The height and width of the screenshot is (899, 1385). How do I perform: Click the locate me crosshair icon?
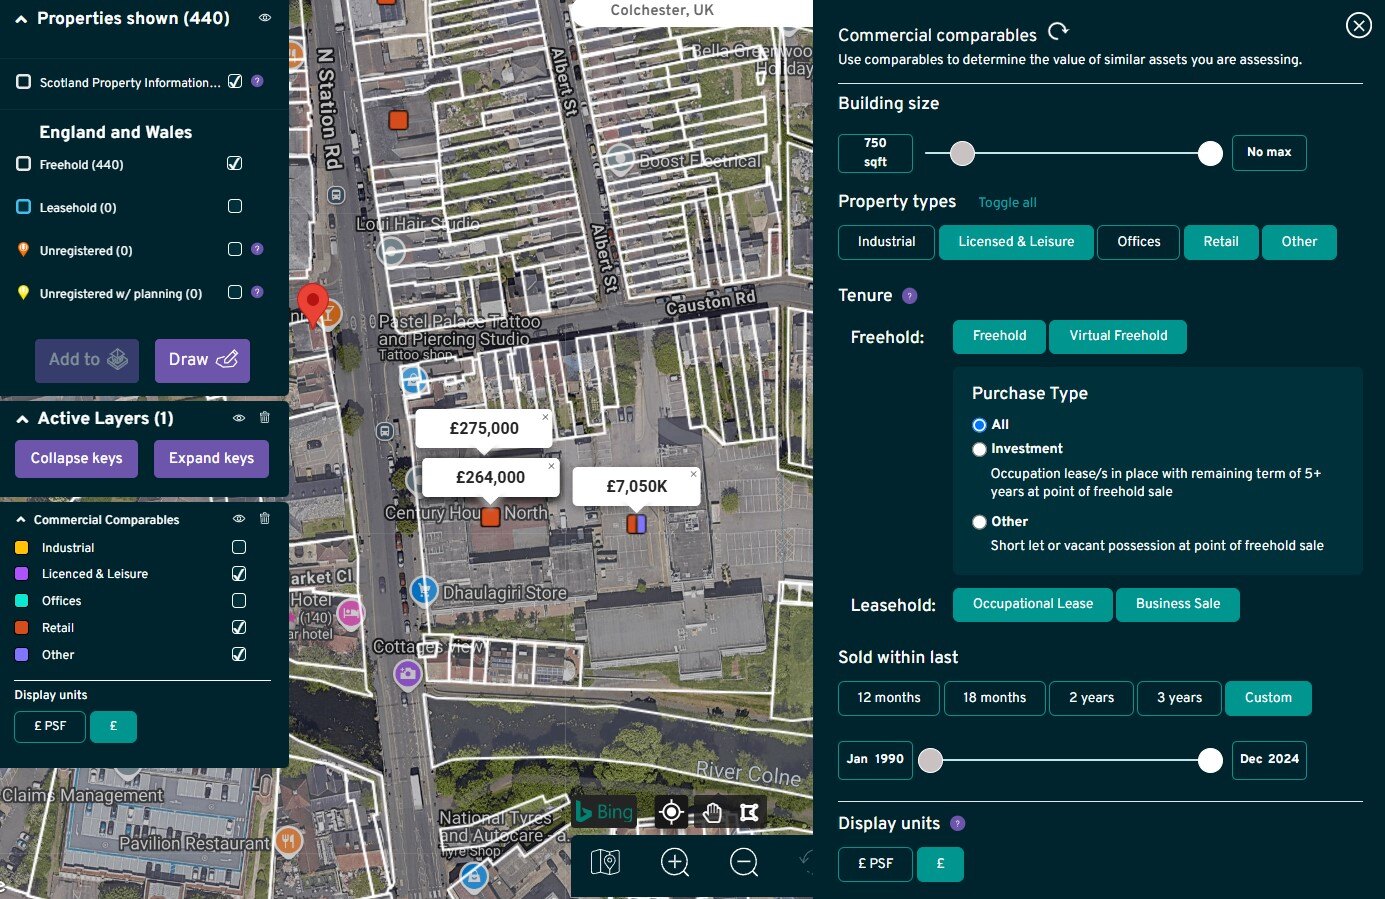(x=672, y=812)
